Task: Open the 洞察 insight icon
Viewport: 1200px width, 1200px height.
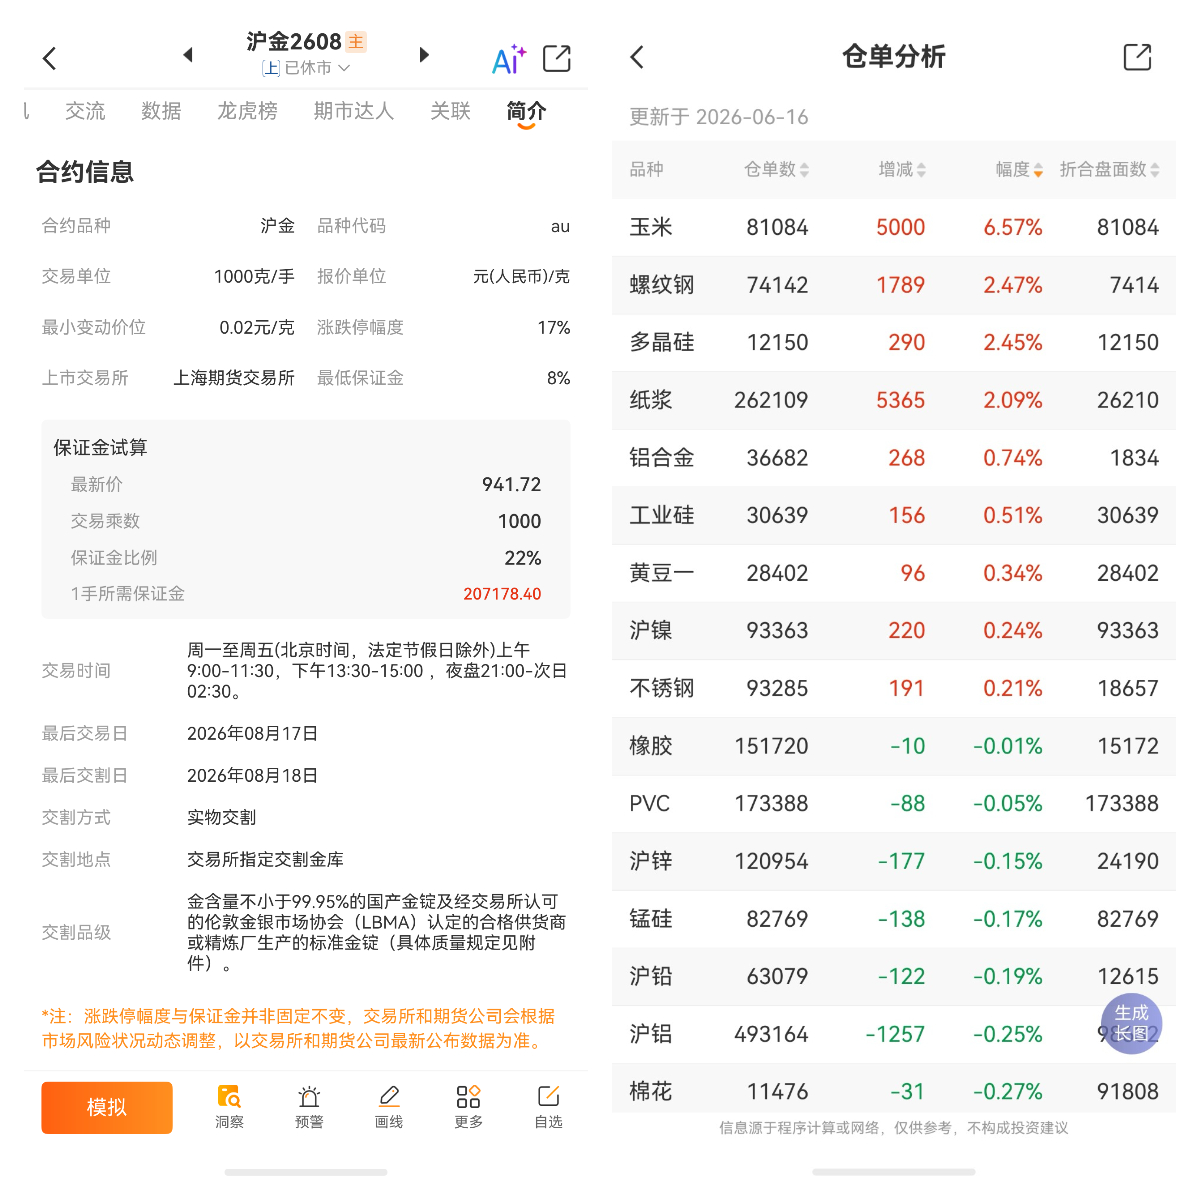Action: [x=229, y=1107]
